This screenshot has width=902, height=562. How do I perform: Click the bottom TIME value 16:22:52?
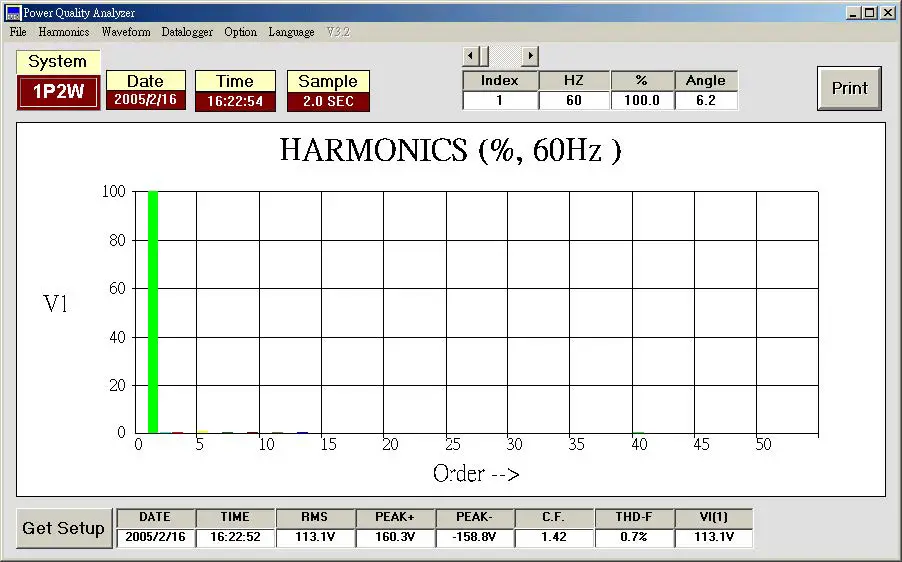[235, 537]
